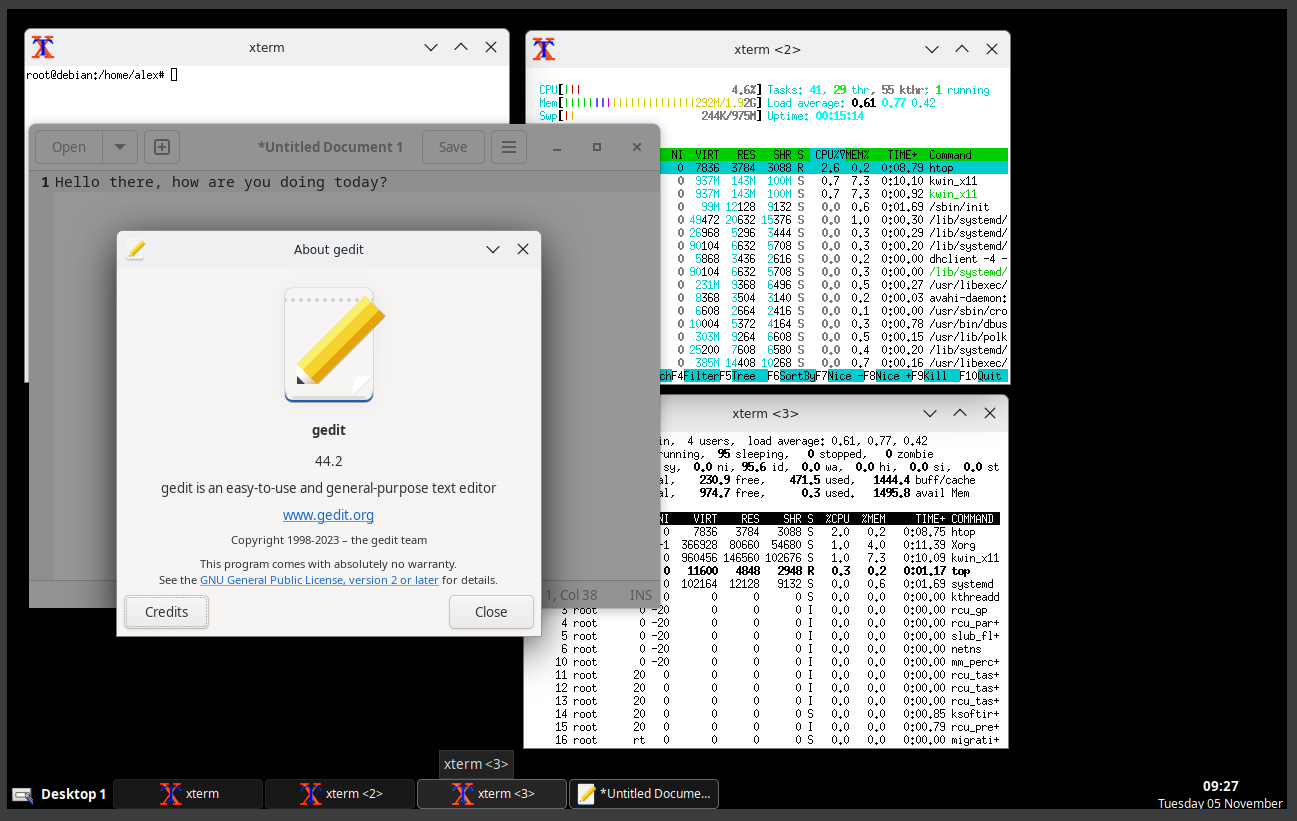Click the small pencil icon in About gedit title bar
Image resolution: width=1297 pixels, height=821 pixels.
click(x=136, y=250)
